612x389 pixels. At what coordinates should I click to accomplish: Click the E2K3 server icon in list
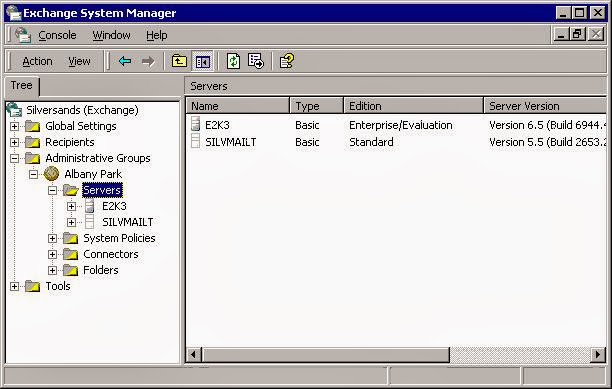point(196,124)
